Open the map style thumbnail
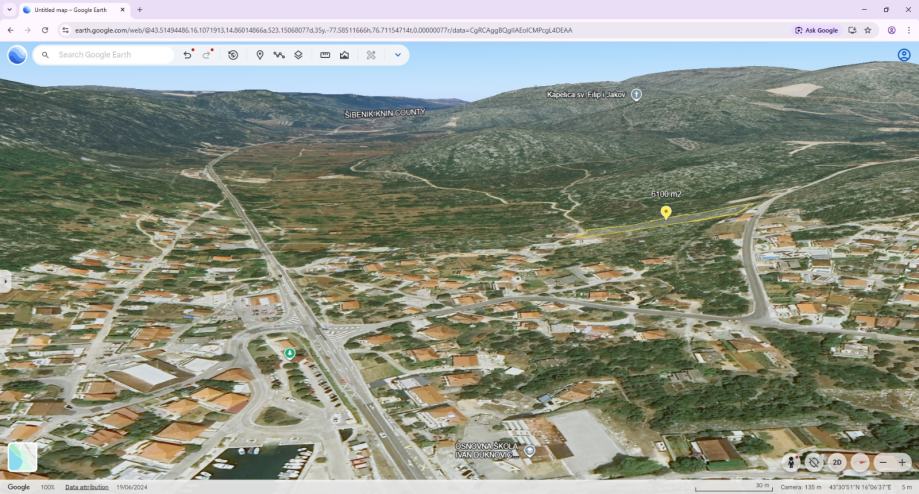Image resolution: width=919 pixels, height=494 pixels. click(22, 457)
